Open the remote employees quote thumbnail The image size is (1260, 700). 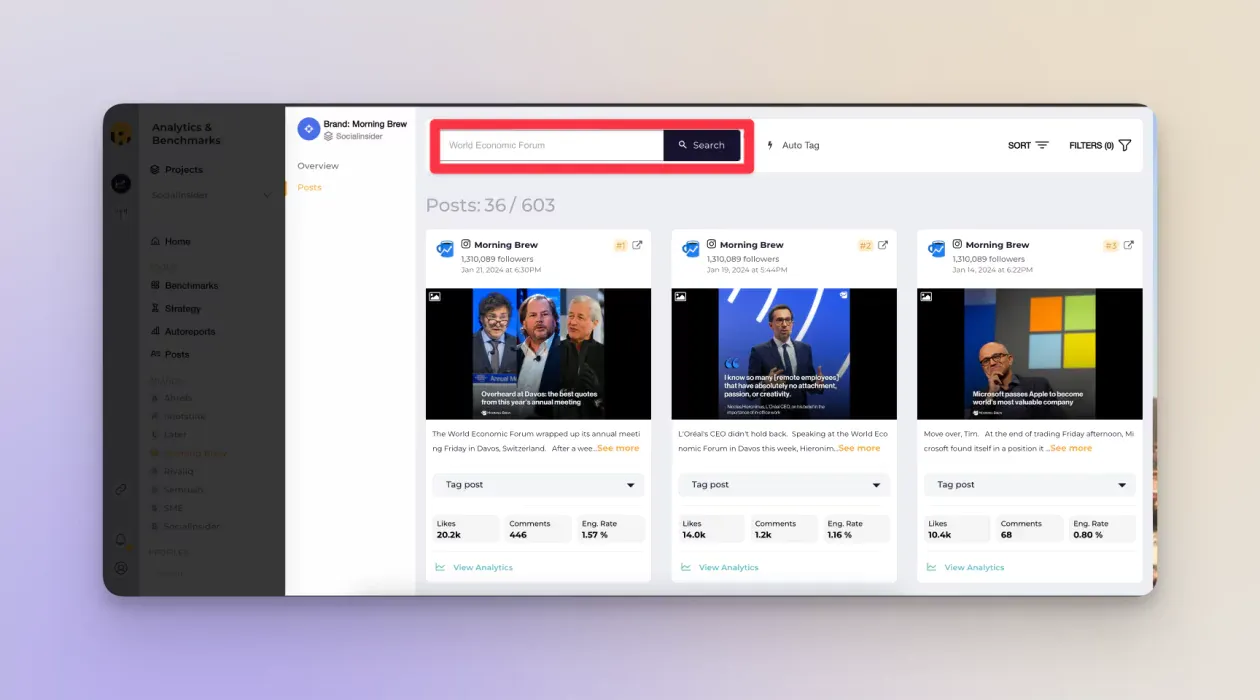coord(784,354)
